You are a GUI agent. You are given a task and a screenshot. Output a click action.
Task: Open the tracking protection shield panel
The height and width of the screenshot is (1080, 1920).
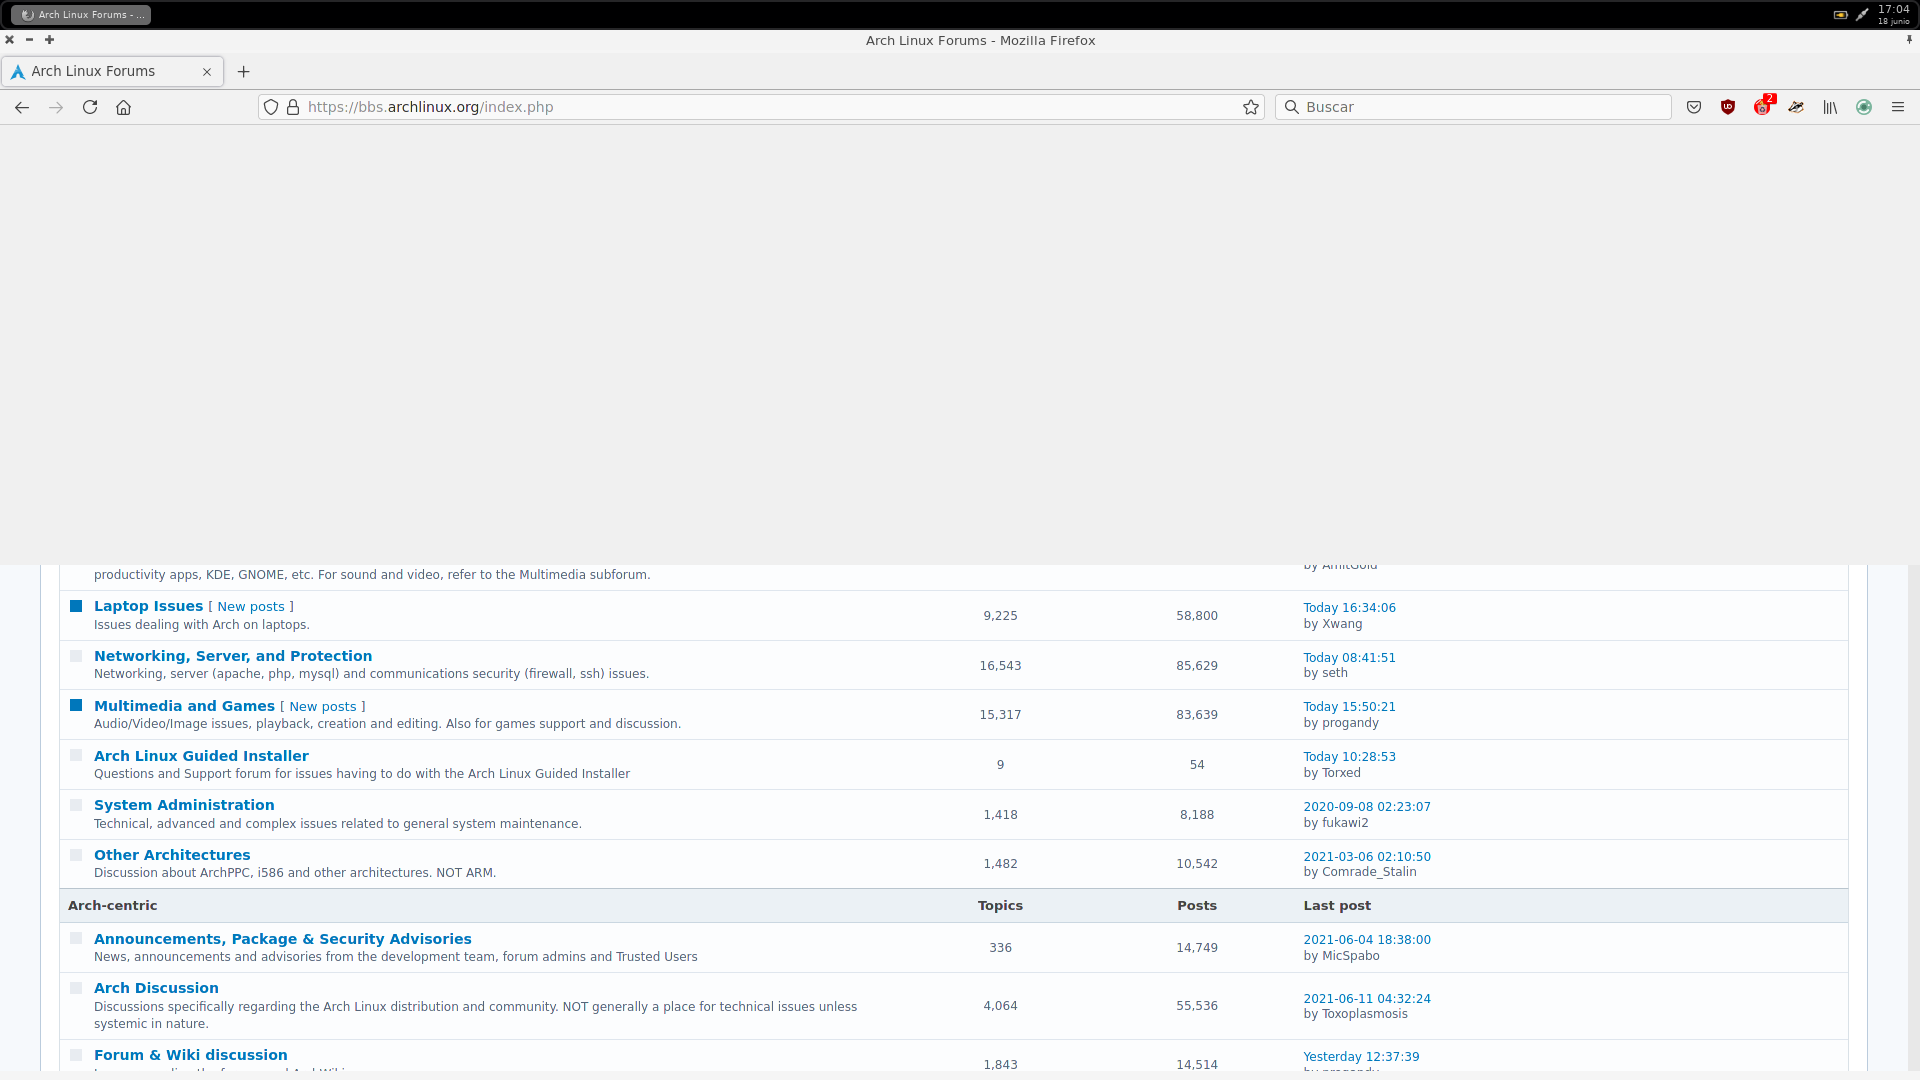271,107
